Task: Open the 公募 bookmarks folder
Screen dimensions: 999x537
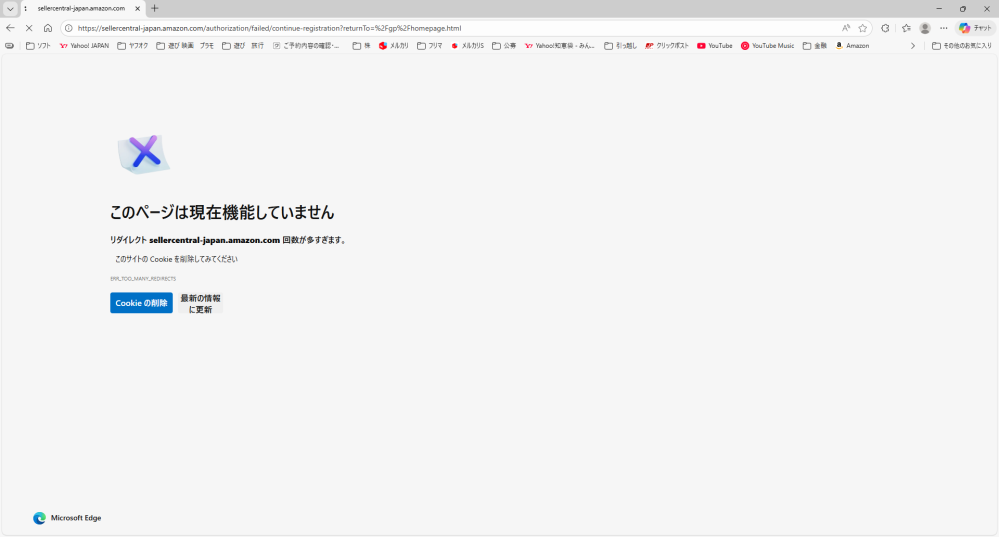Action: [x=504, y=46]
